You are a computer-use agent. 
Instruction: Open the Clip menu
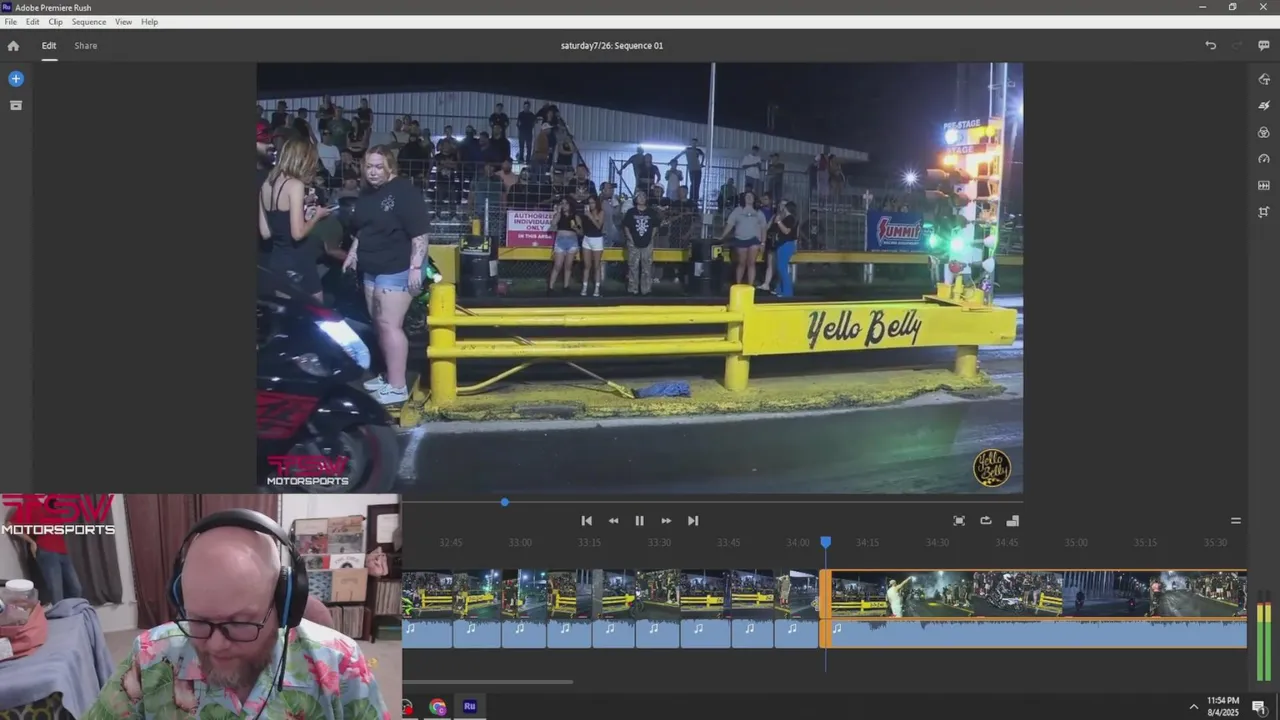point(56,22)
